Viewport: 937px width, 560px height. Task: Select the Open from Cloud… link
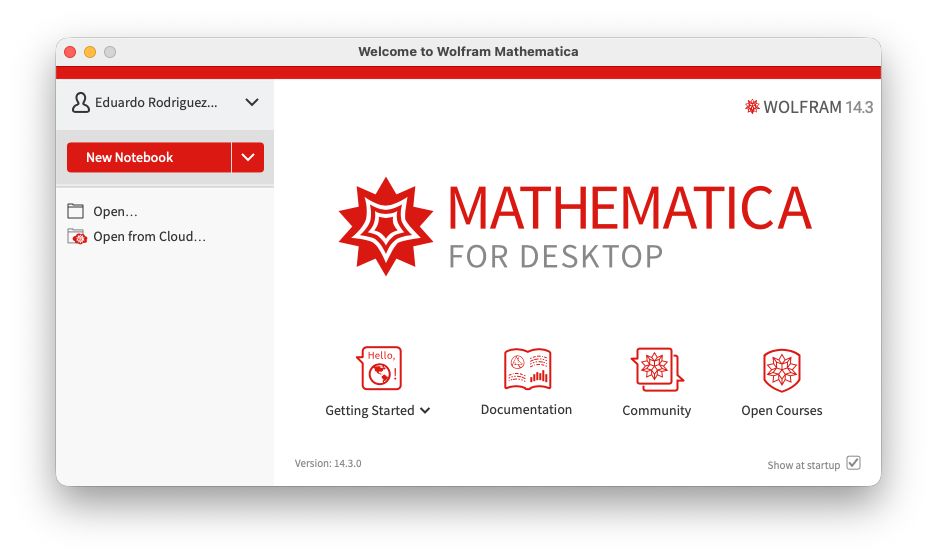point(149,237)
